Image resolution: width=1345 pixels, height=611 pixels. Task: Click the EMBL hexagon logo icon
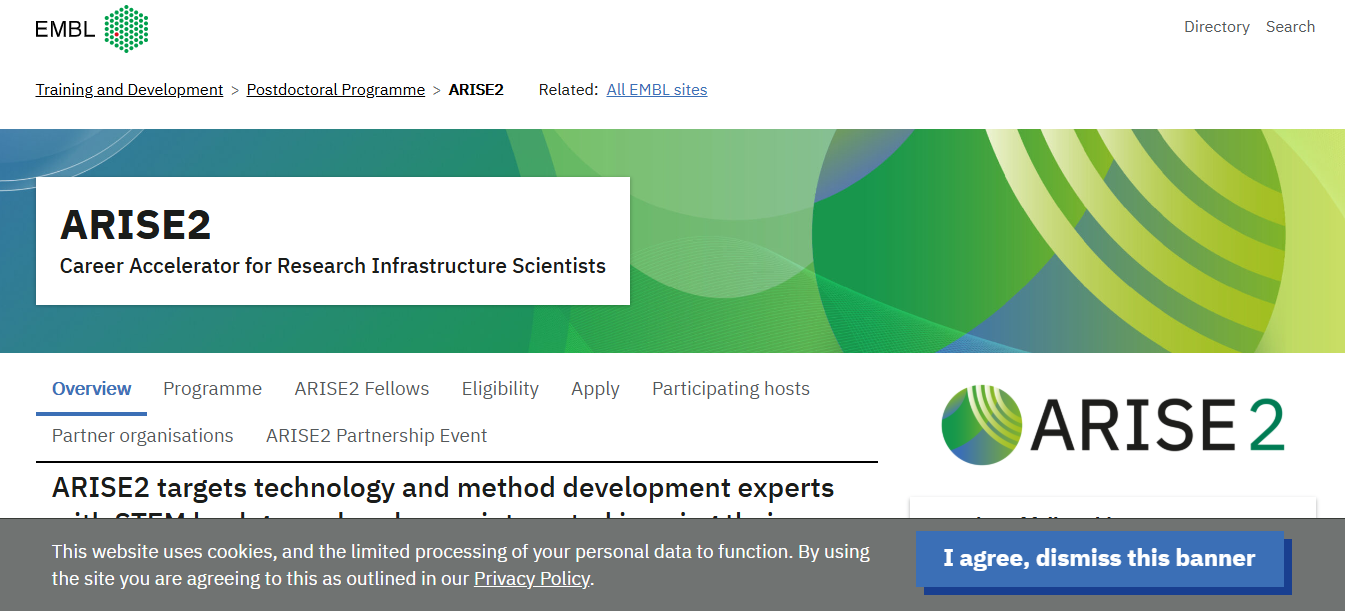coord(126,28)
